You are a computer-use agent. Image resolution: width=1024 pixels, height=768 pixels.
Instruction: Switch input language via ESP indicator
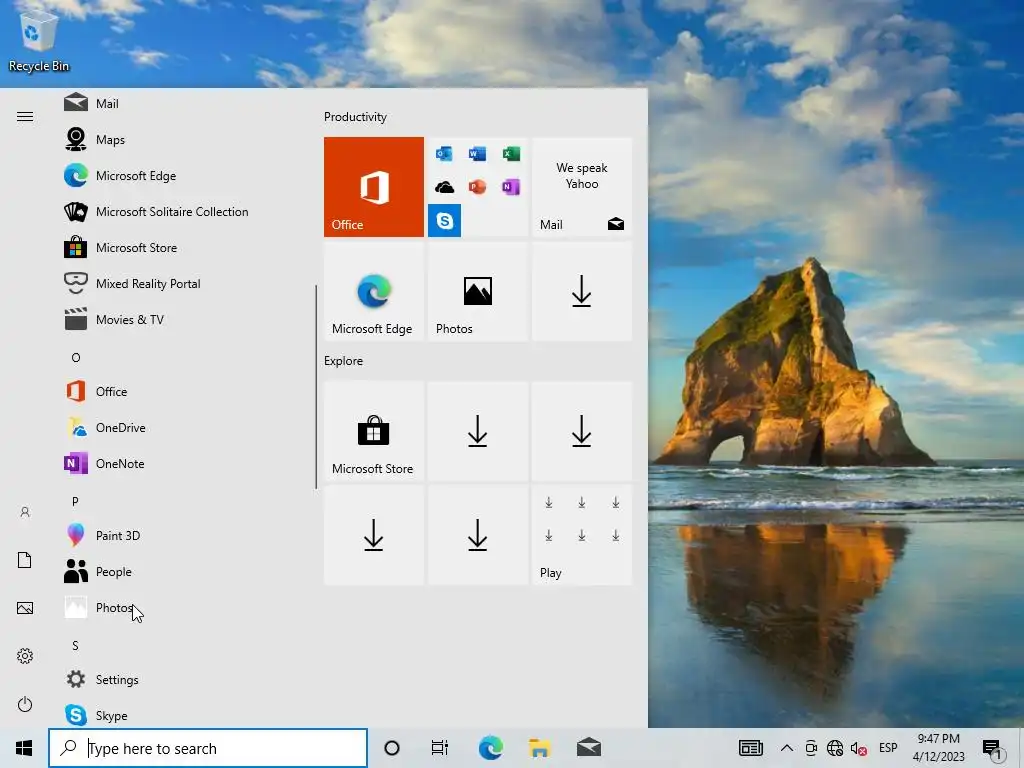(x=888, y=748)
